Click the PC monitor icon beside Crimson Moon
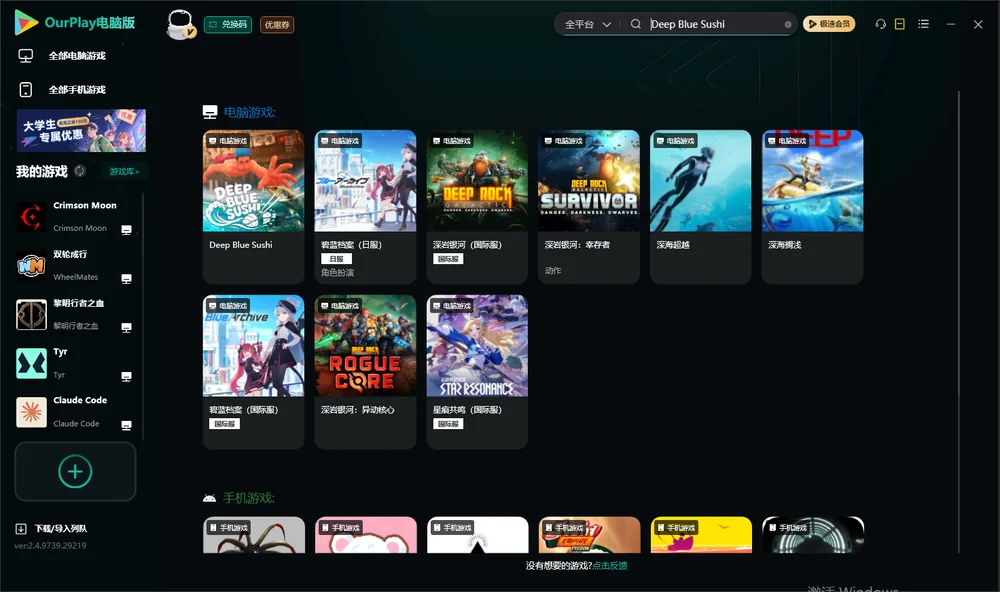The width and height of the screenshot is (1000, 592). [x=126, y=230]
